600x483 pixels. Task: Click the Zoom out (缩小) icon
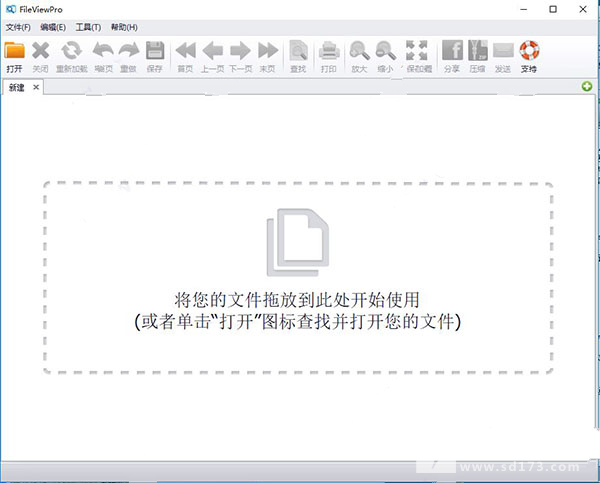386,51
